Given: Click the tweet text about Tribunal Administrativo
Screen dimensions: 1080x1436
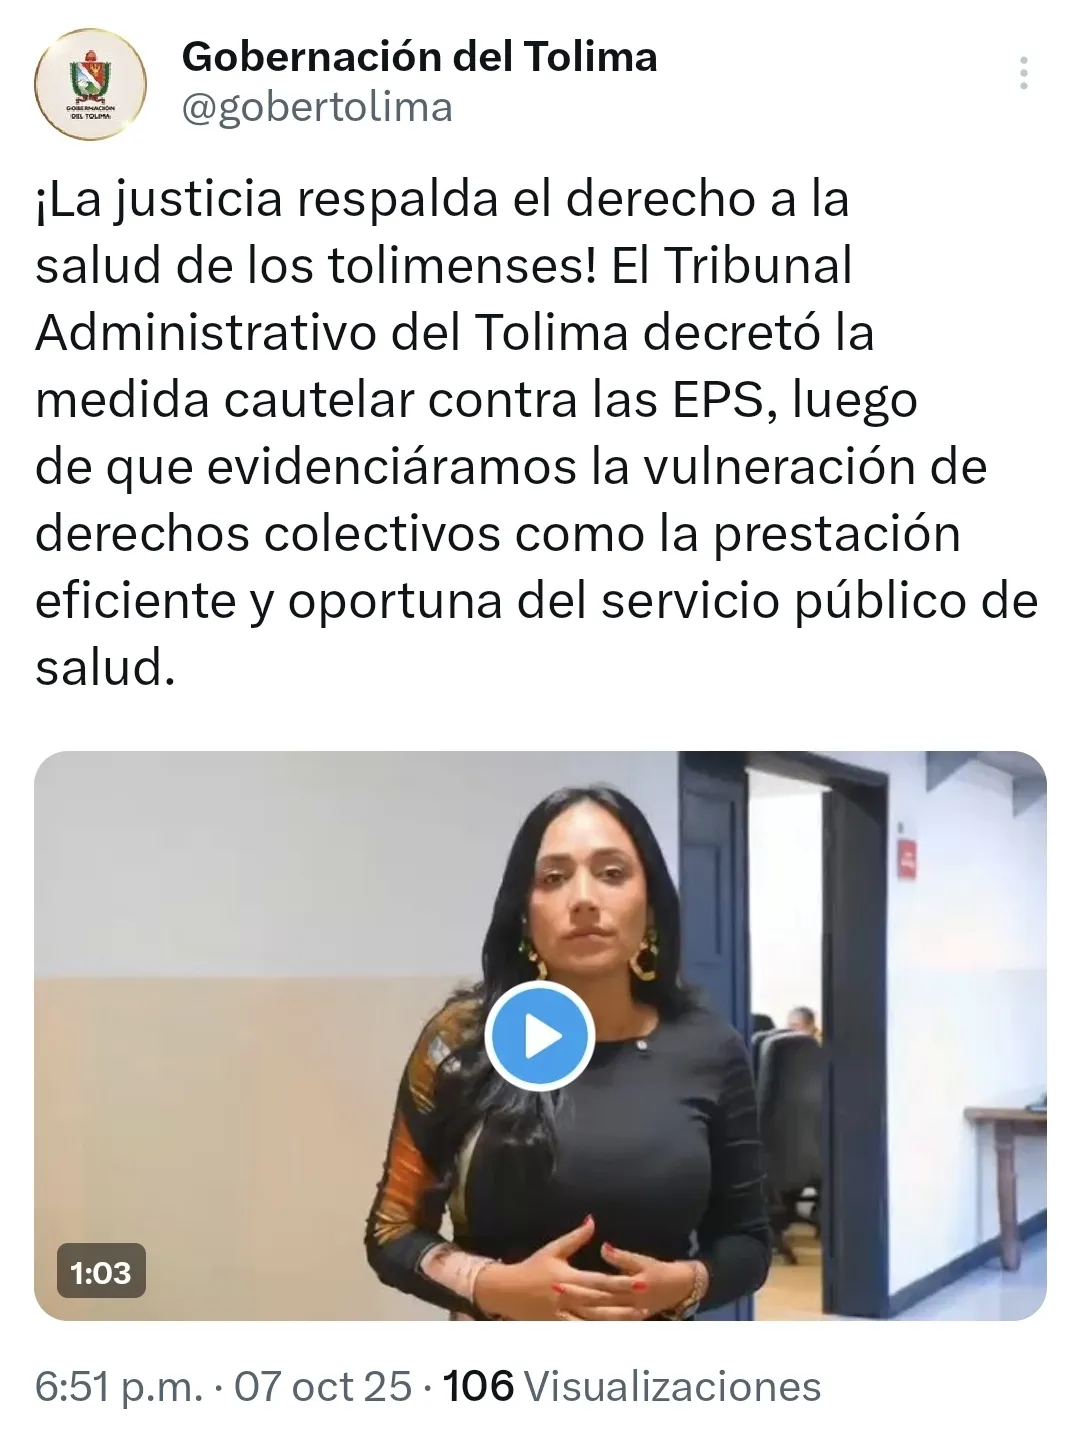Looking at the screenshot, I should (x=537, y=433).
